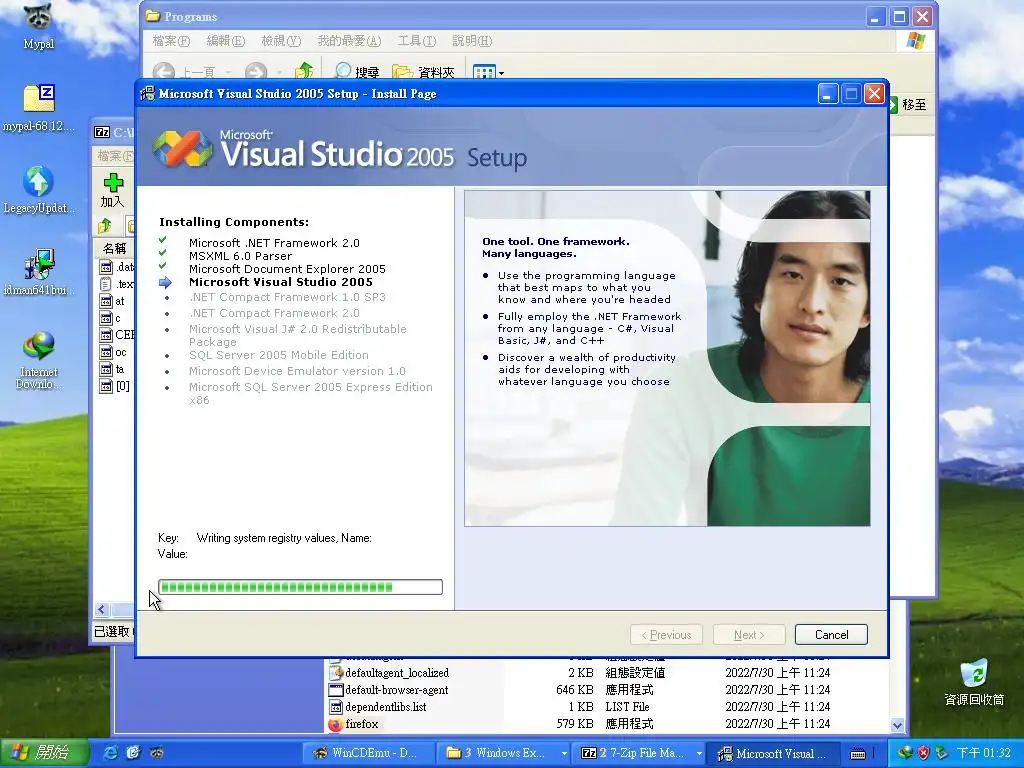Select the .tex file in 7-Zip list
The width and height of the screenshot is (1024, 768).
116,283
